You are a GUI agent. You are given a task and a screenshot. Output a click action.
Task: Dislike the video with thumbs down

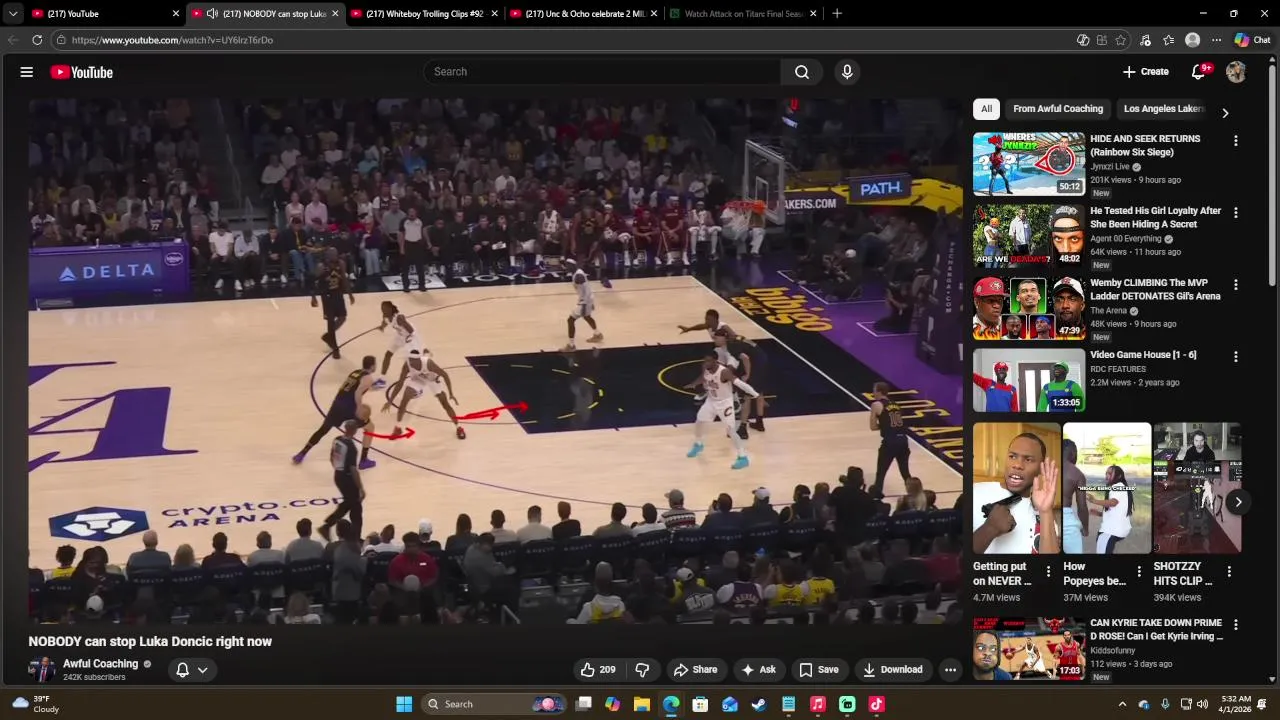click(643, 670)
